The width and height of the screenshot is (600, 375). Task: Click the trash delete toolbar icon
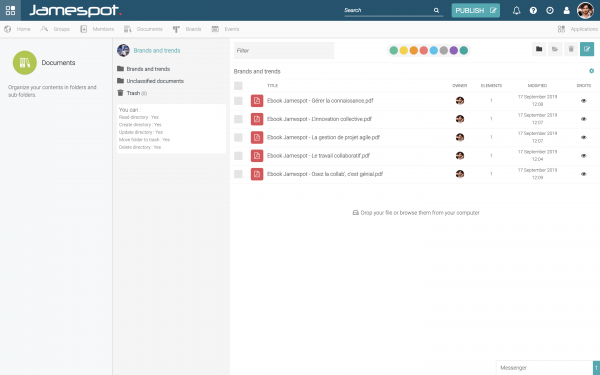571,49
